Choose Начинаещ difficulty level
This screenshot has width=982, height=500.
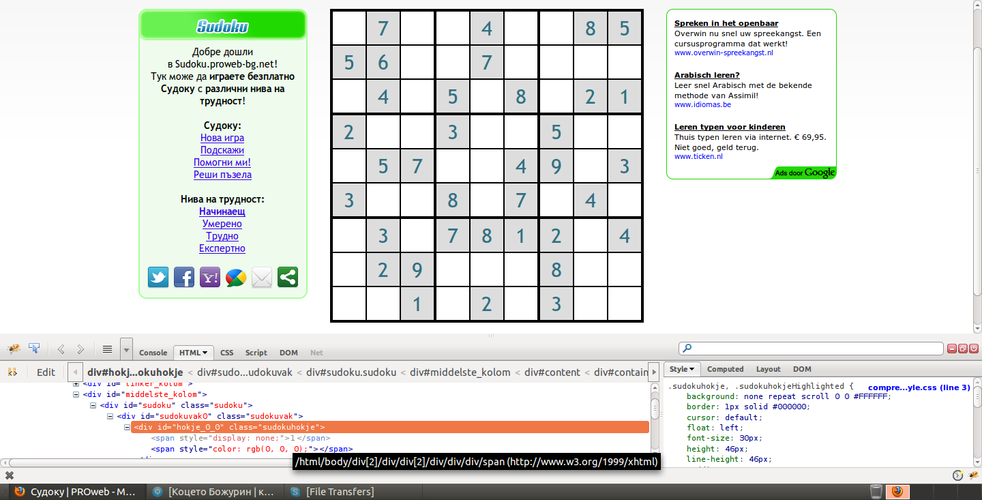click(222, 212)
